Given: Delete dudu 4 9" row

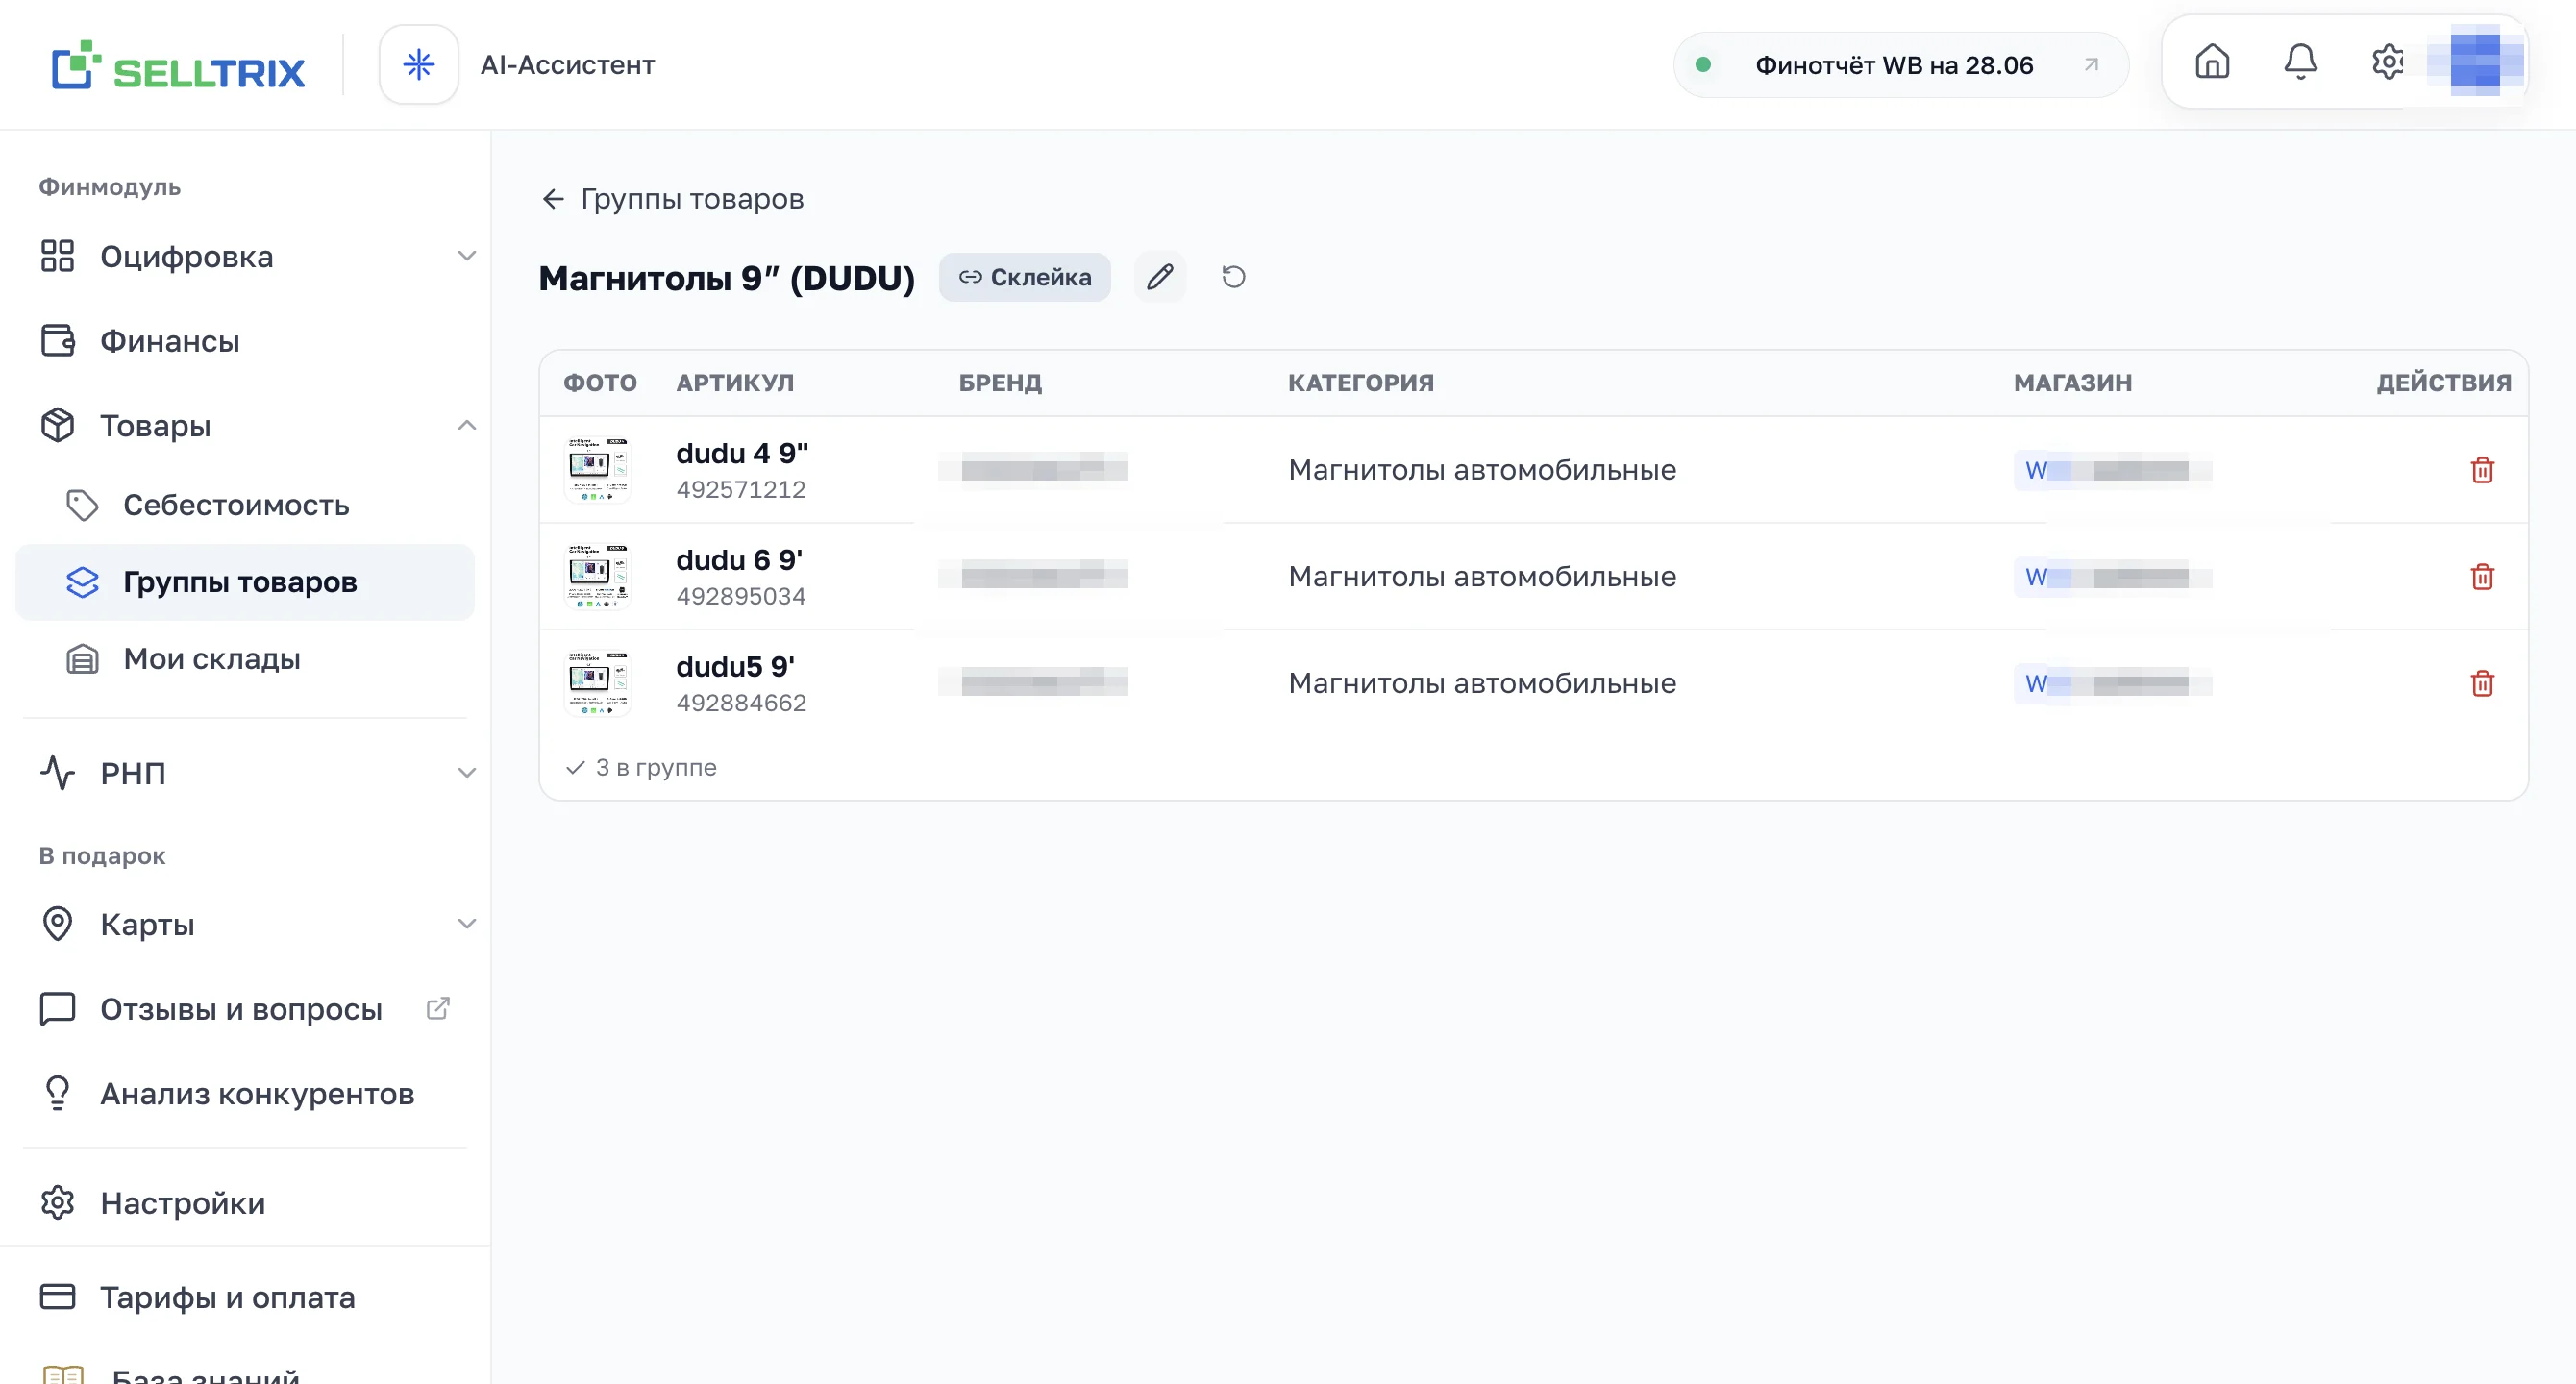Looking at the screenshot, I should [2482, 469].
